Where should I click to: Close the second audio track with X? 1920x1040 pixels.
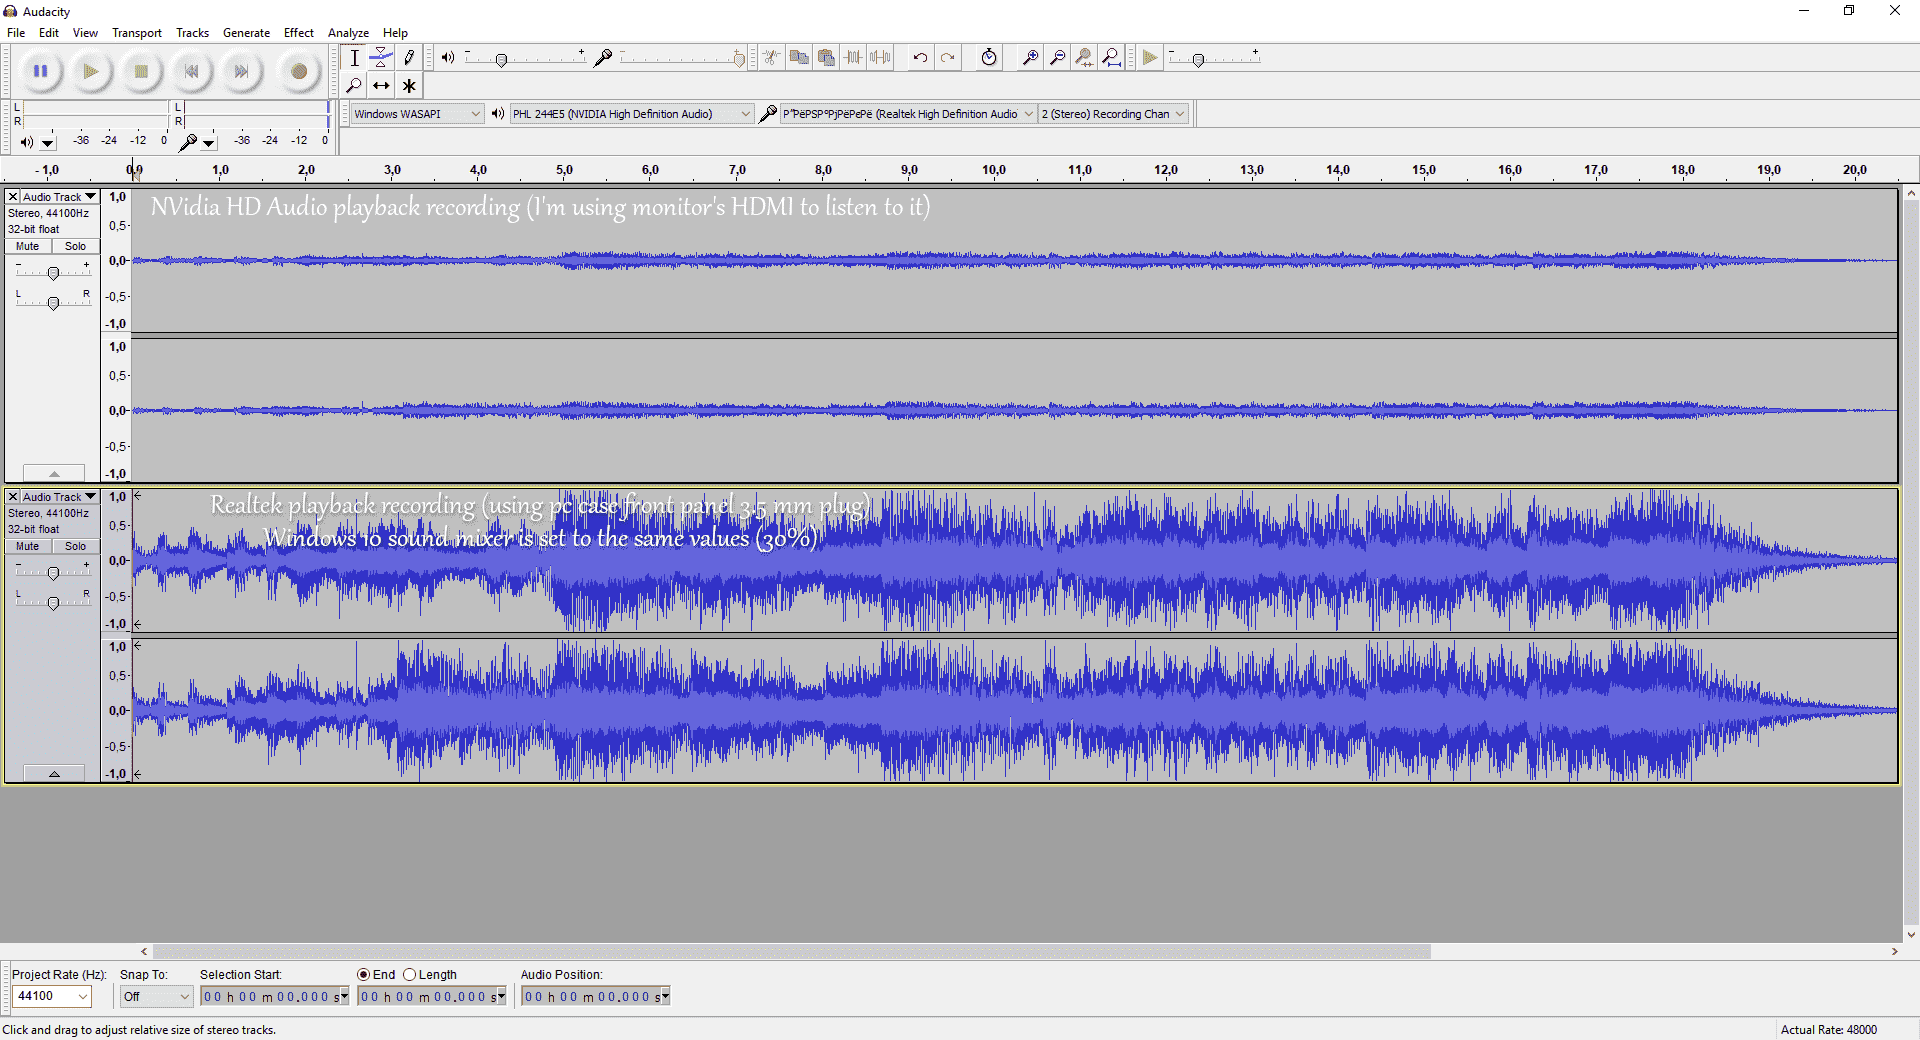(13, 497)
